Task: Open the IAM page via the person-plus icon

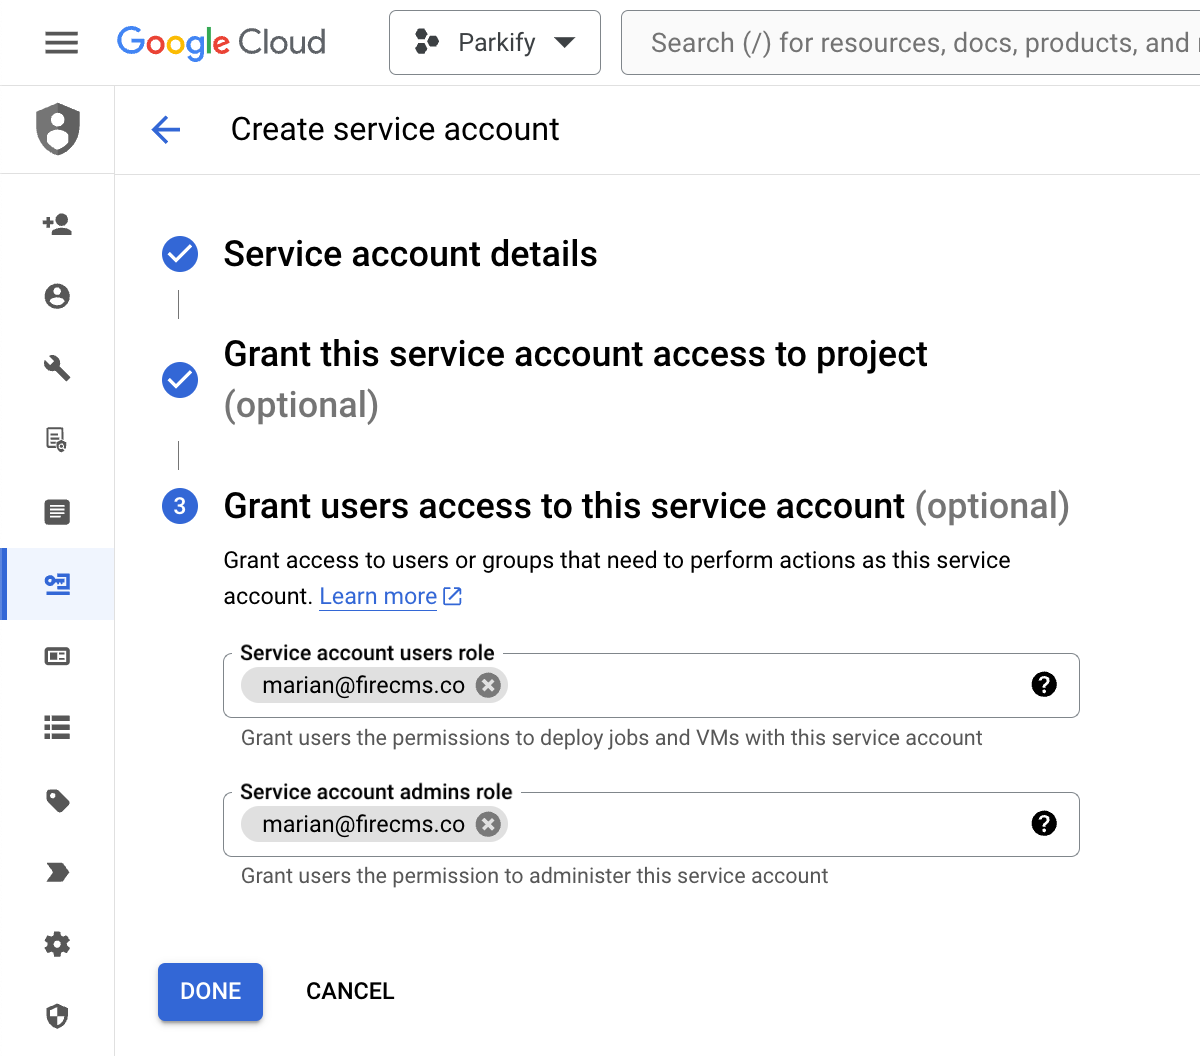Action: [57, 224]
